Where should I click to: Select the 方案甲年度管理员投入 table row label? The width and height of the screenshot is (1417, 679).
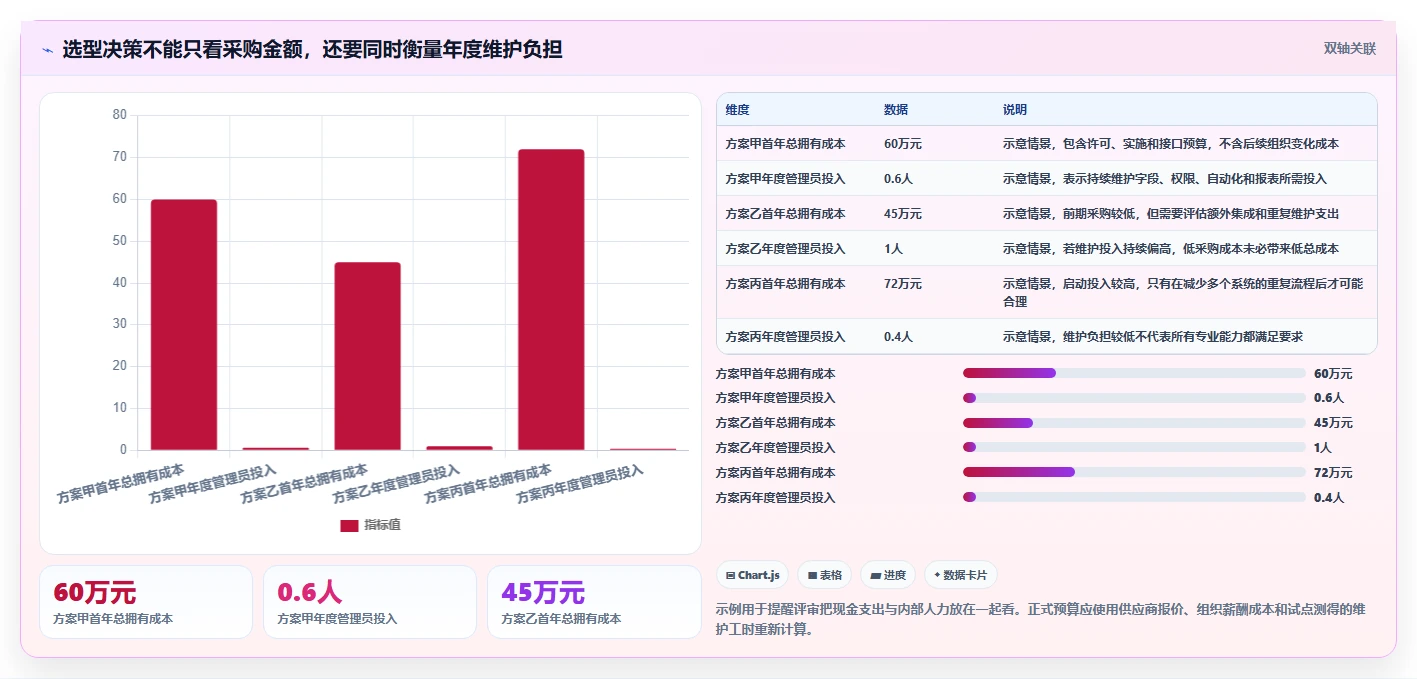785,179
